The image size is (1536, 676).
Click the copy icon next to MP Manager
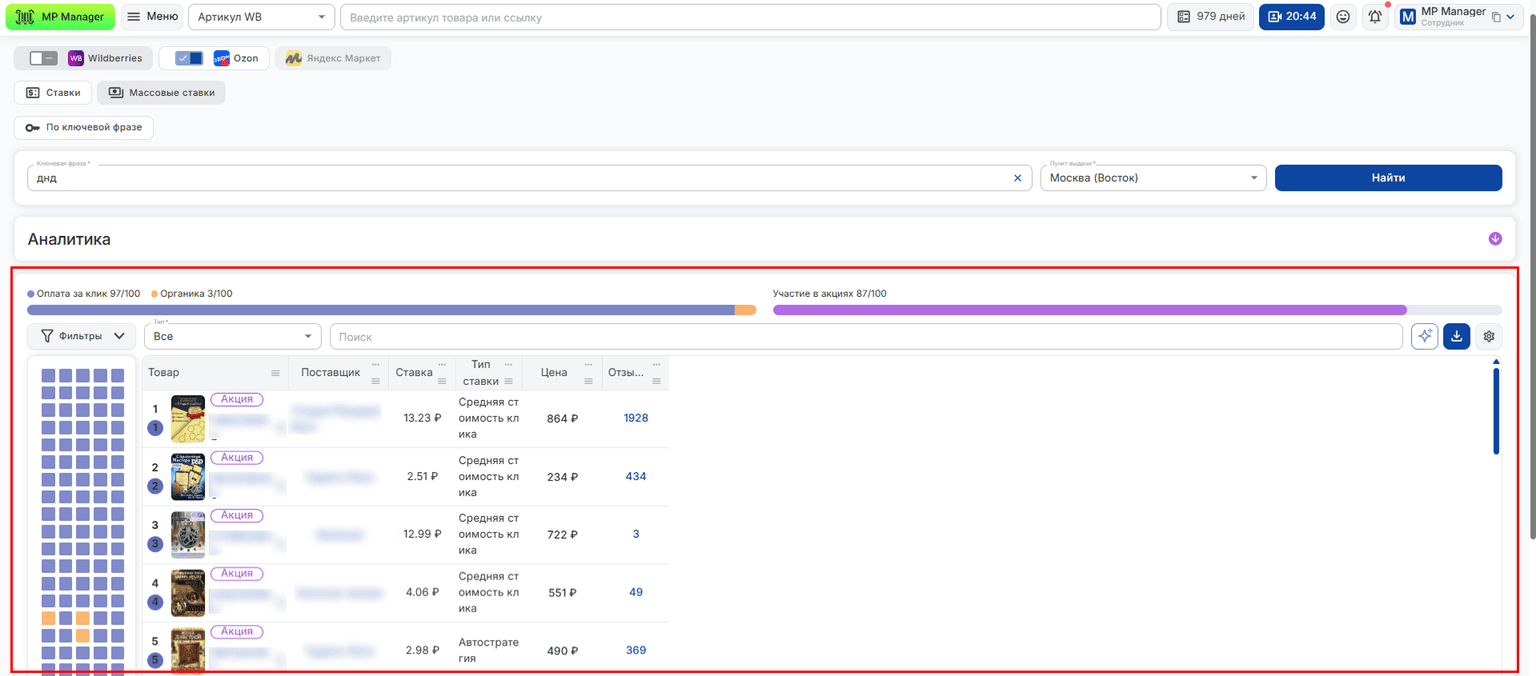point(1496,17)
